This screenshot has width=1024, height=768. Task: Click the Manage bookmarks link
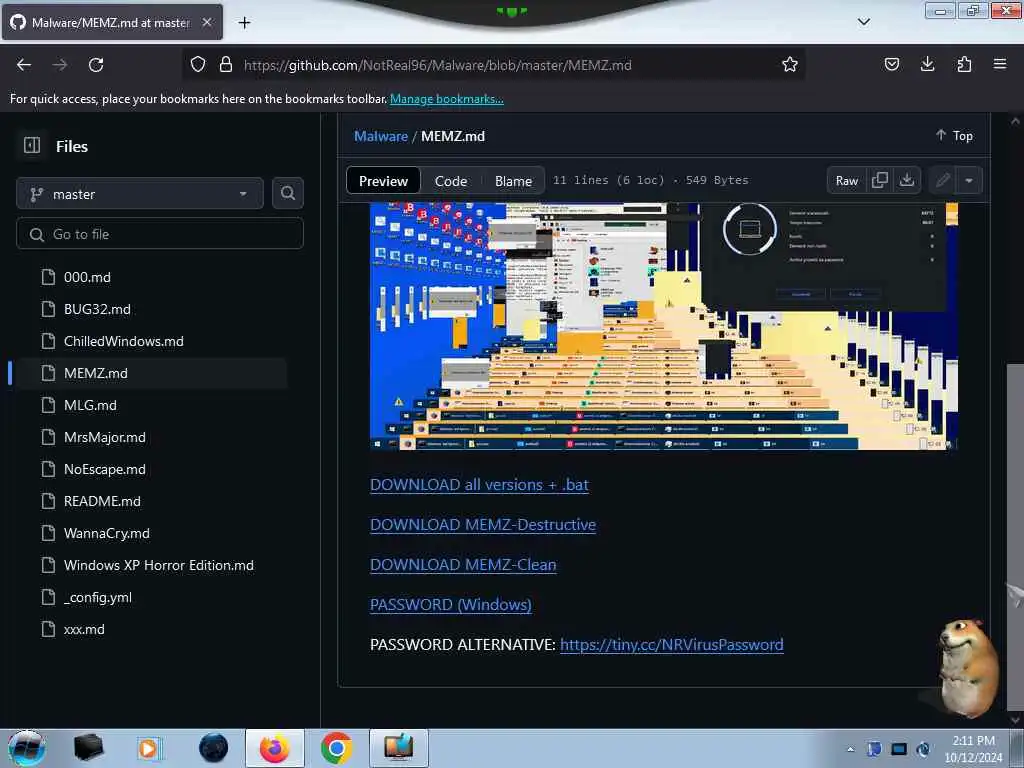coord(447,99)
